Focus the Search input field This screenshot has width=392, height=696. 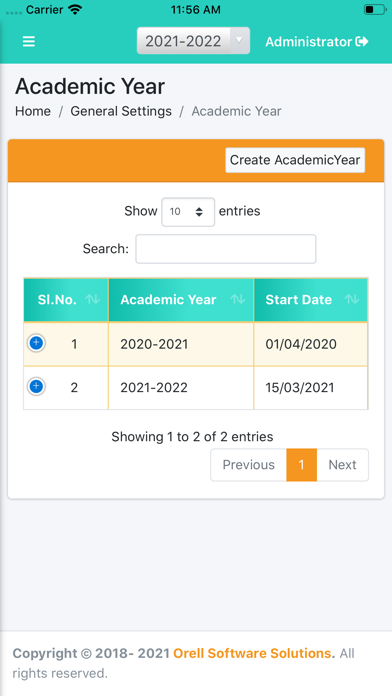coord(226,249)
